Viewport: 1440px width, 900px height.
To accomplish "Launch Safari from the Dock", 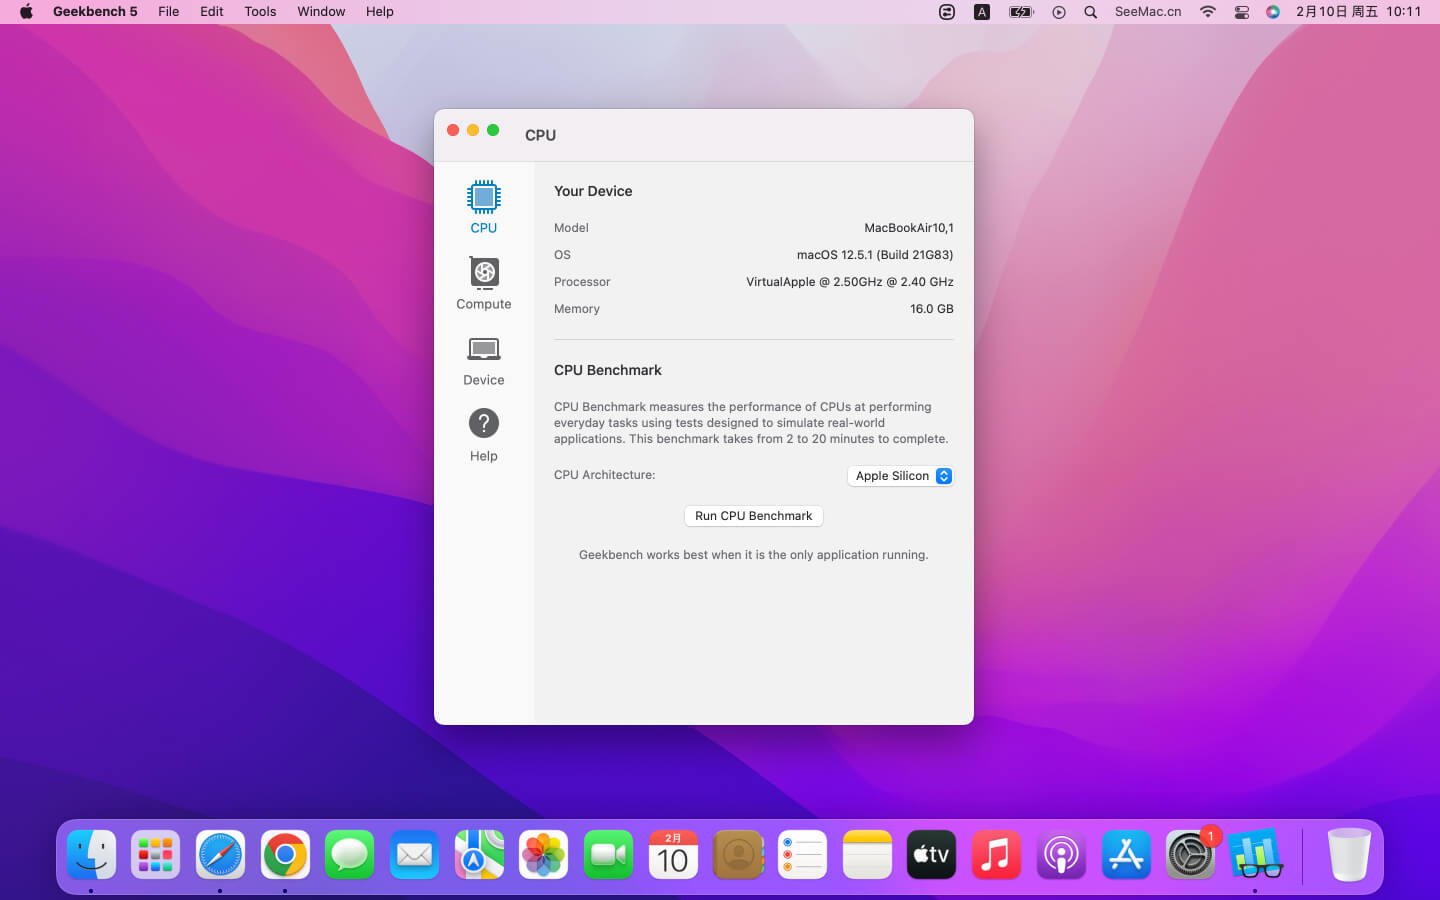I will (220, 855).
